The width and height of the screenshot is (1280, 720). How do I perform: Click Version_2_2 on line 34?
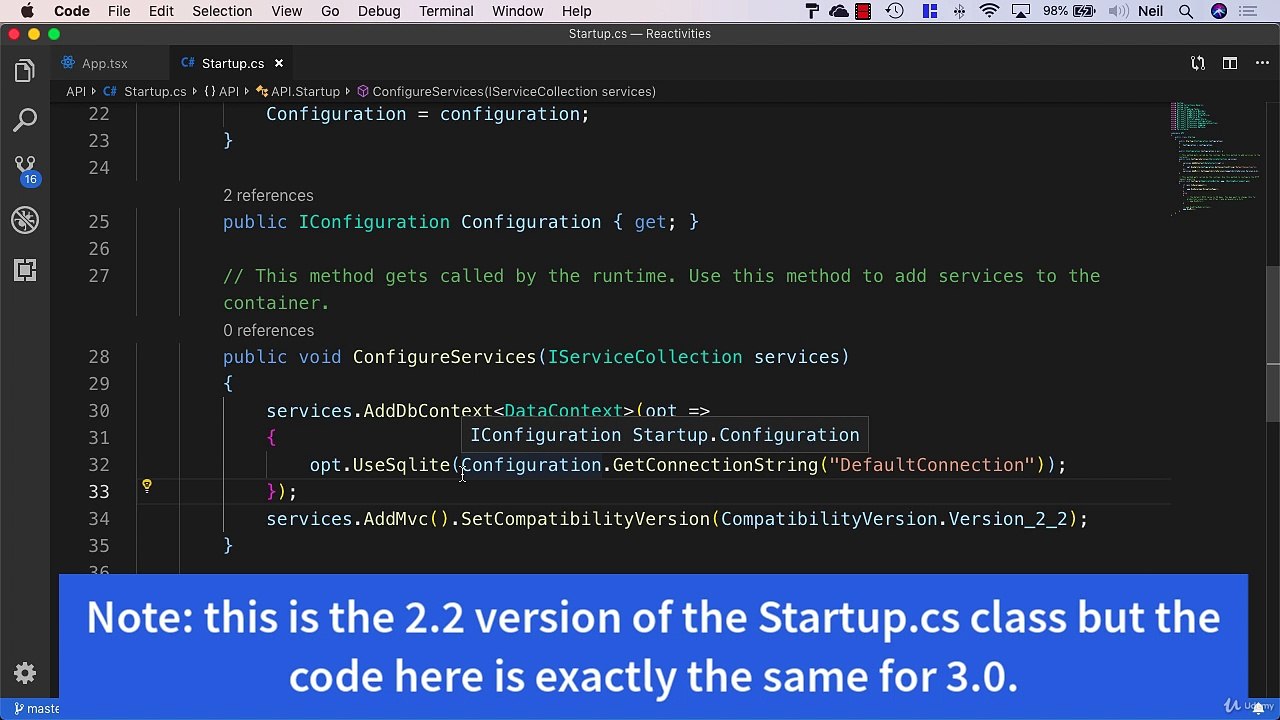click(x=1008, y=519)
